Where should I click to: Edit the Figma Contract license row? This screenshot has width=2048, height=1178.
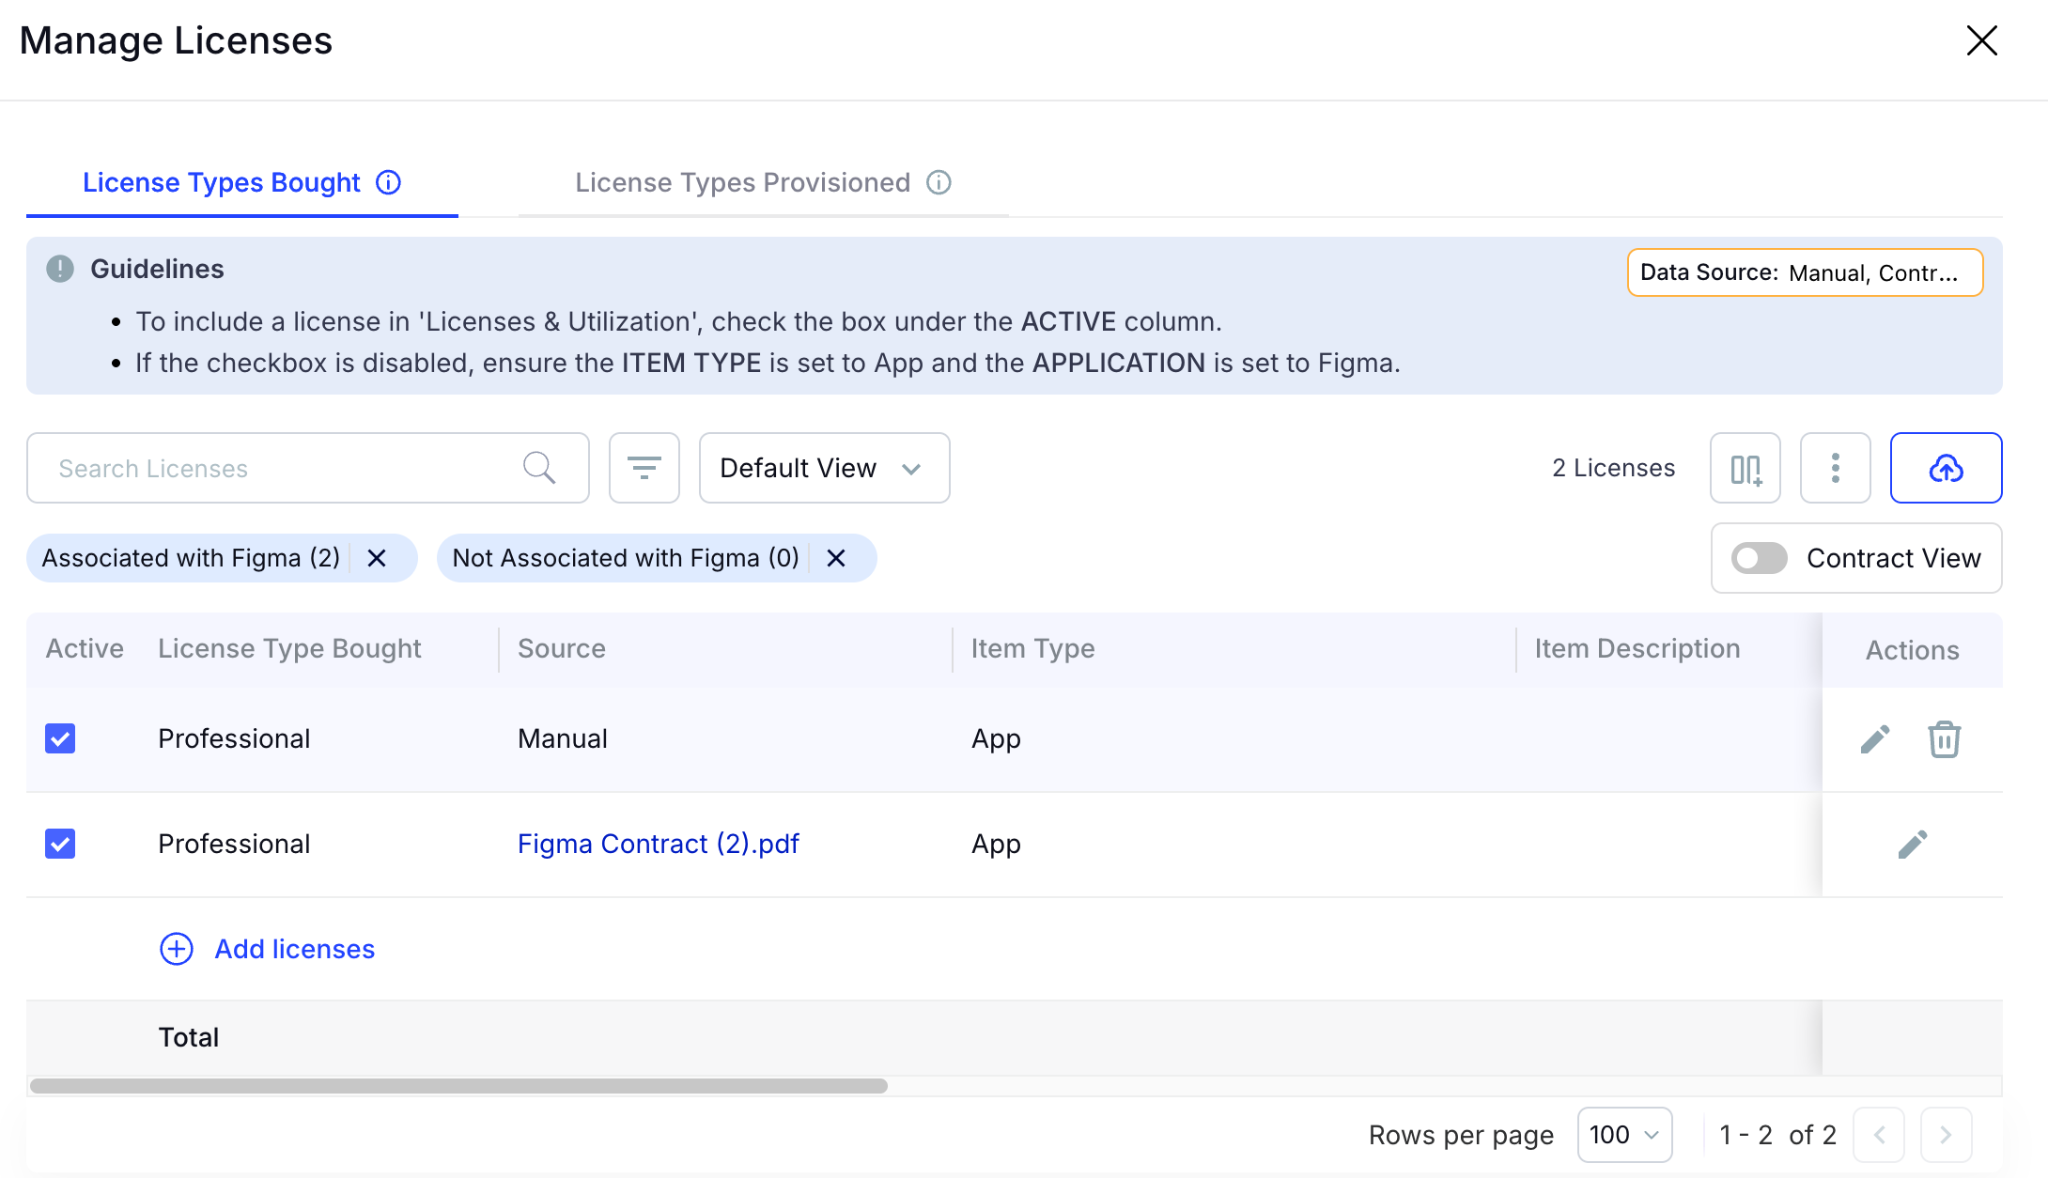click(x=1912, y=845)
